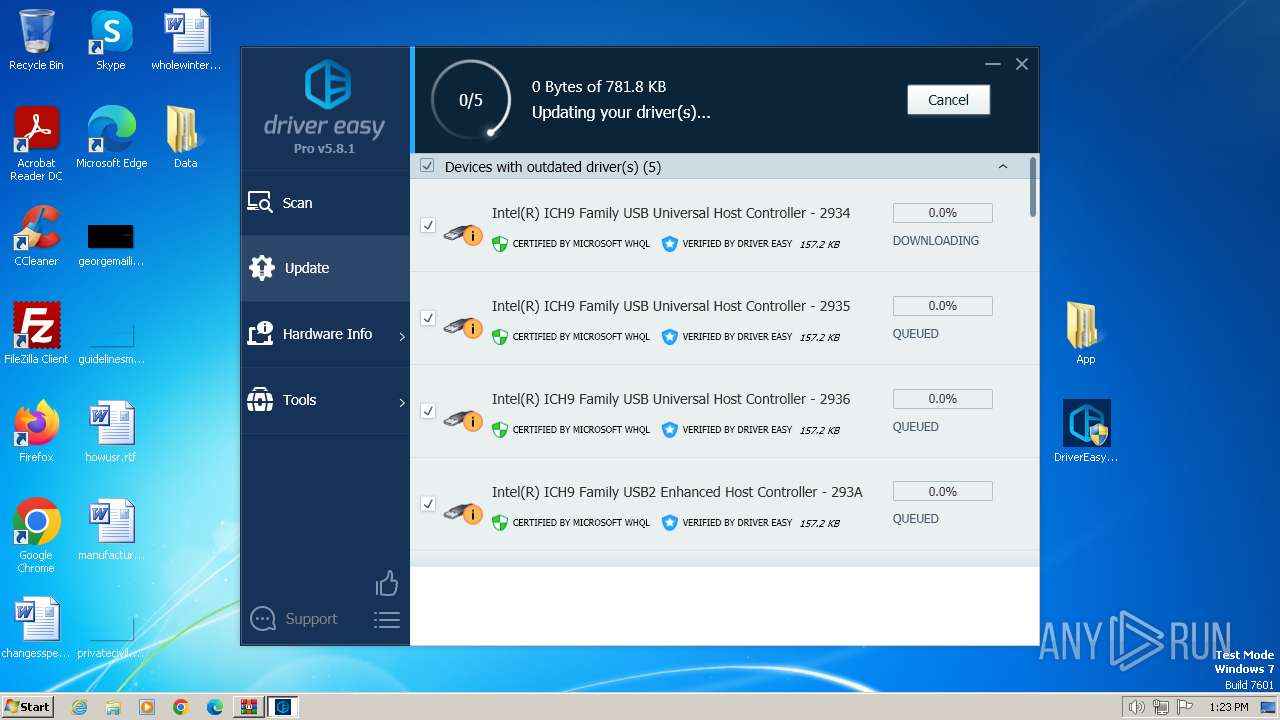
Task: Click the thumbs up like icon
Action: tap(386, 584)
